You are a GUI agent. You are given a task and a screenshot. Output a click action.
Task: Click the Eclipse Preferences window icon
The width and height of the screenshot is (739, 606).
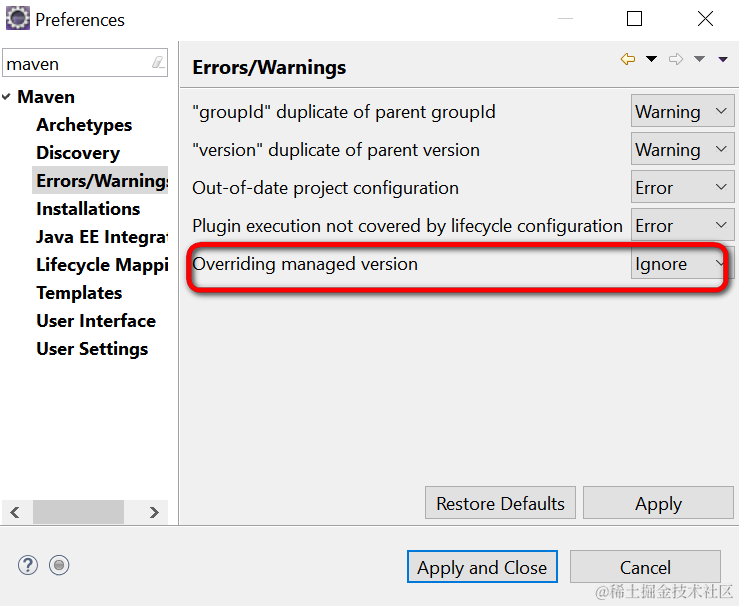[17, 19]
